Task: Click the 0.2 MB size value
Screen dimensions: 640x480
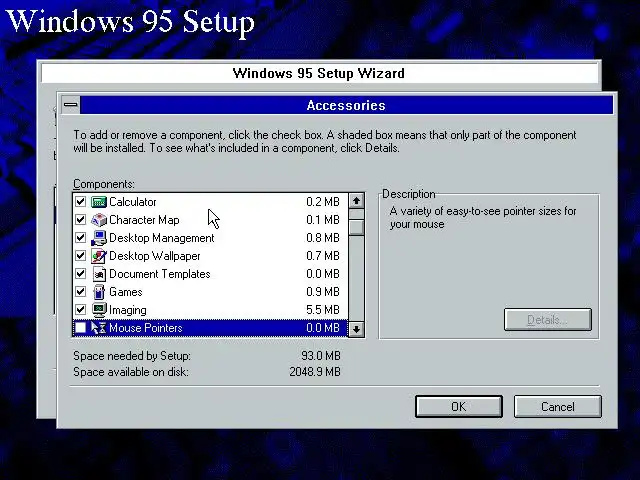Action: pyautogui.click(x=323, y=202)
